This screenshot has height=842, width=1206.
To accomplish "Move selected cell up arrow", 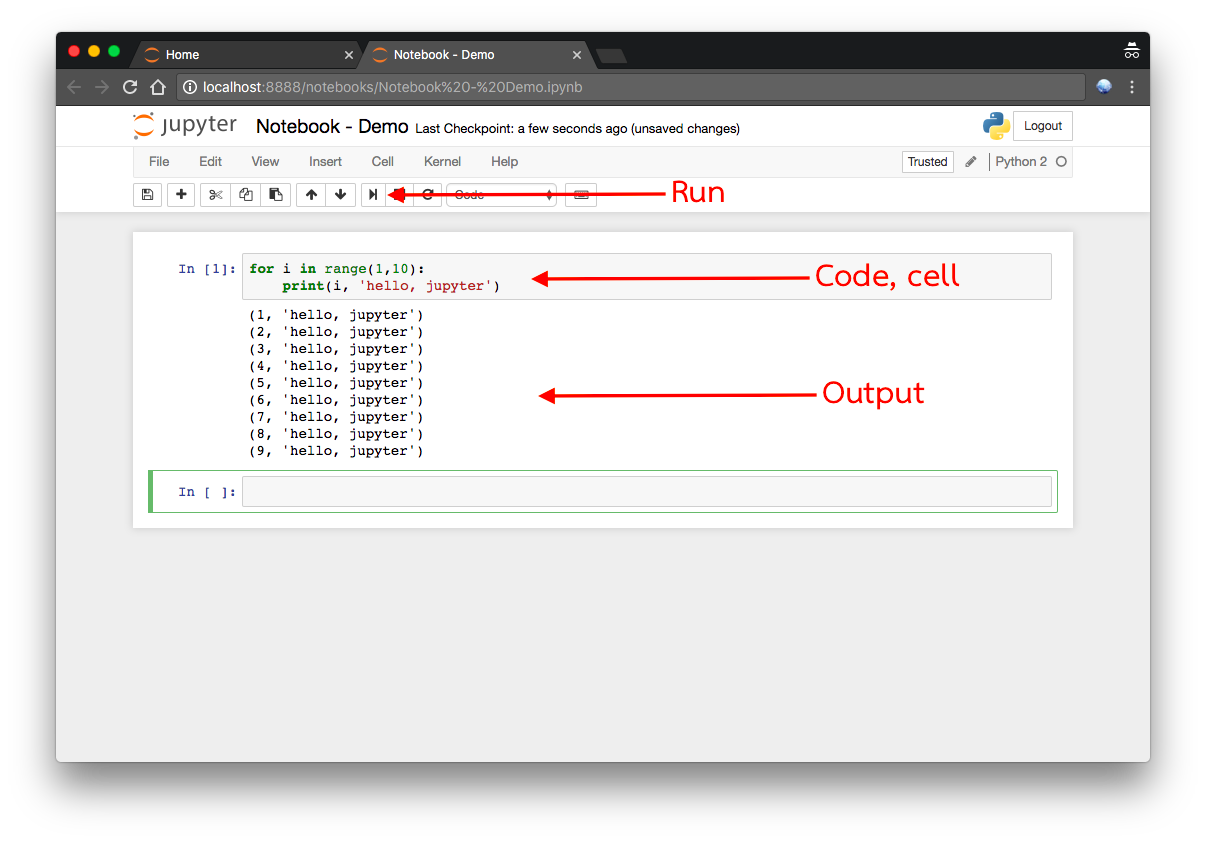I will click(x=311, y=195).
